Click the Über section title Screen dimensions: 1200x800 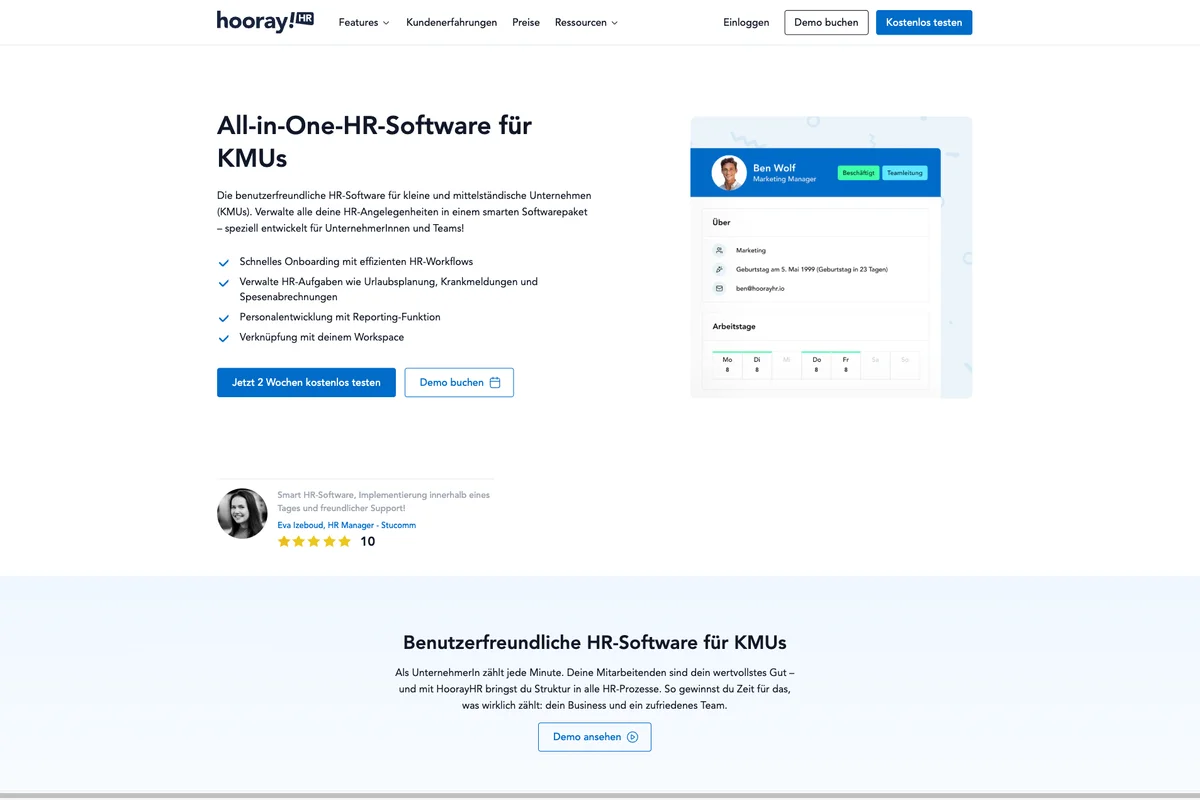pos(721,222)
